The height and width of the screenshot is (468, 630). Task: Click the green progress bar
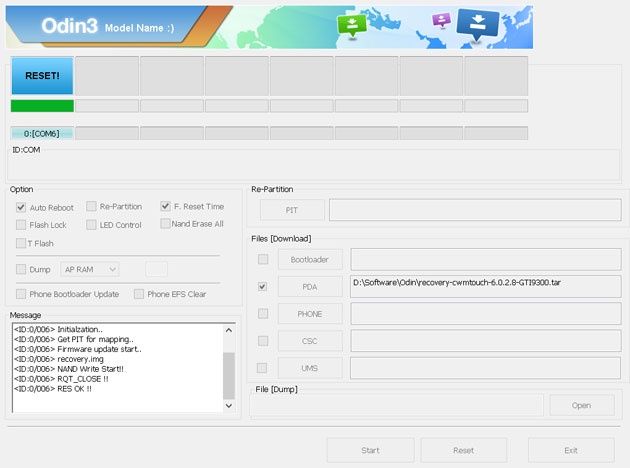pos(42,106)
